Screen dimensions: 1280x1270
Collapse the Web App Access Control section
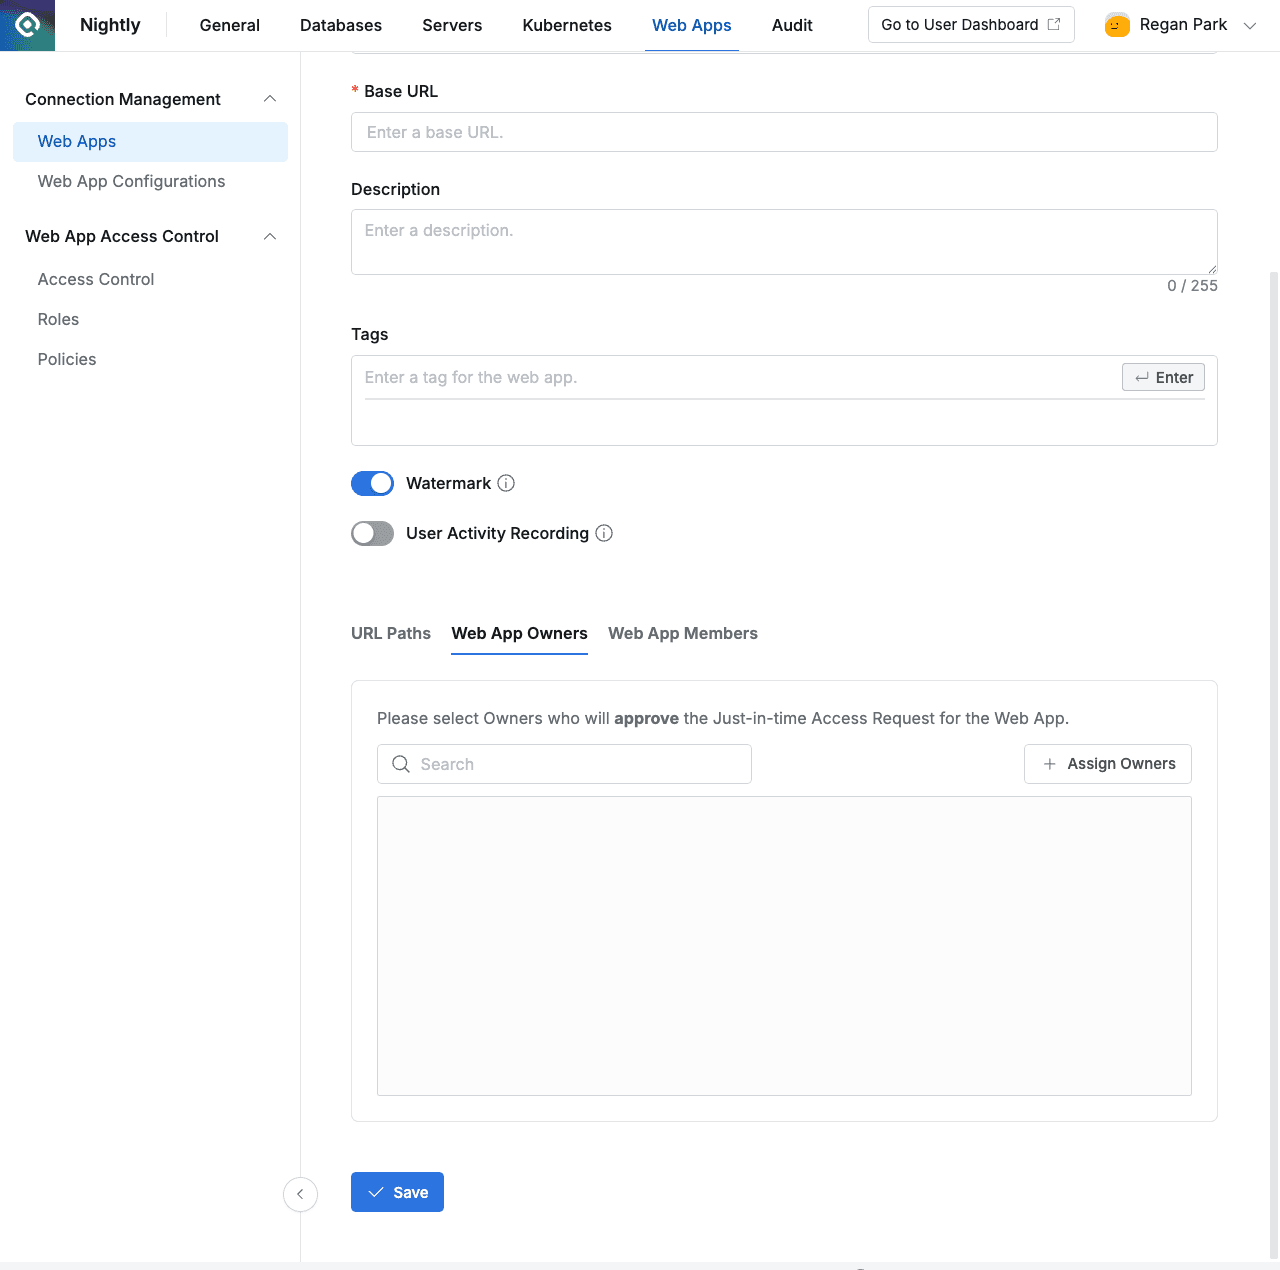click(269, 236)
